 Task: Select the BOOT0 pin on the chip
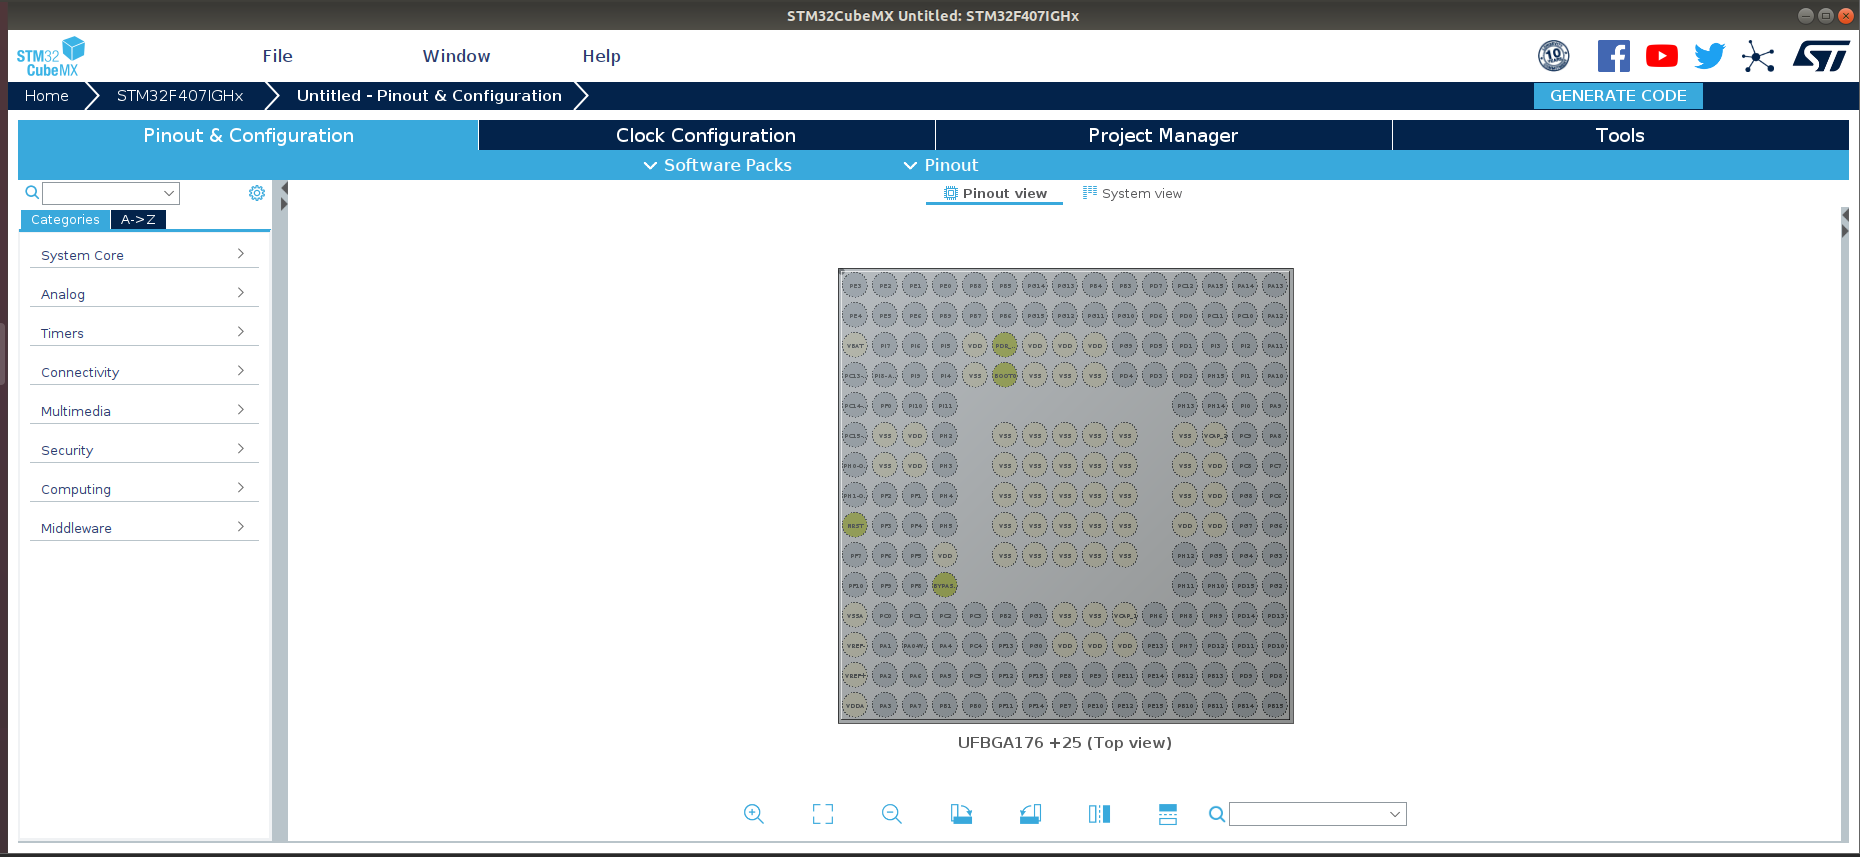(1005, 376)
